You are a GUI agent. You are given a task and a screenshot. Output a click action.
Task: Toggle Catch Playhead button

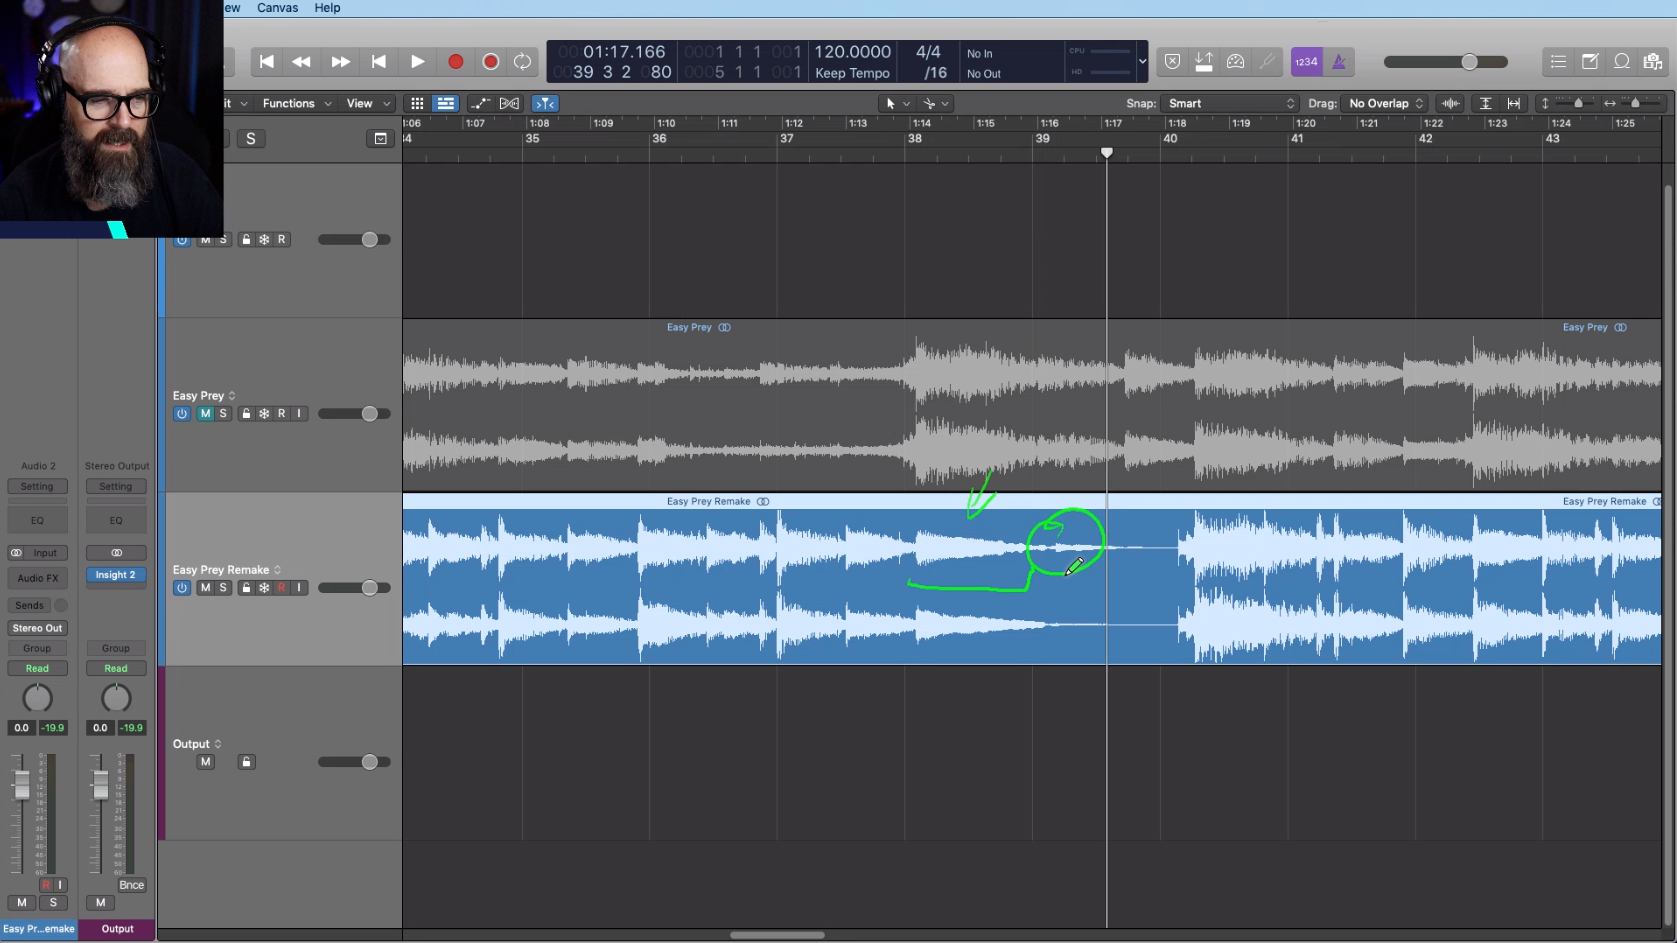[x=545, y=104]
